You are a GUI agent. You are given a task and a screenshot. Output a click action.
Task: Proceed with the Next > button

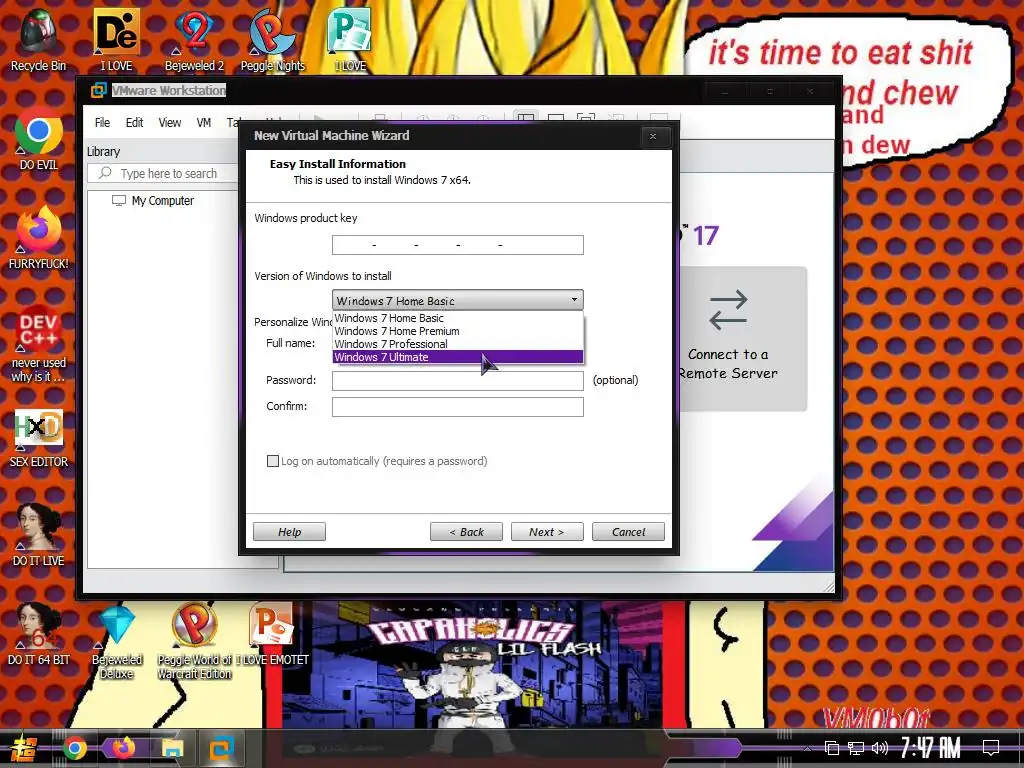coord(547,532)
